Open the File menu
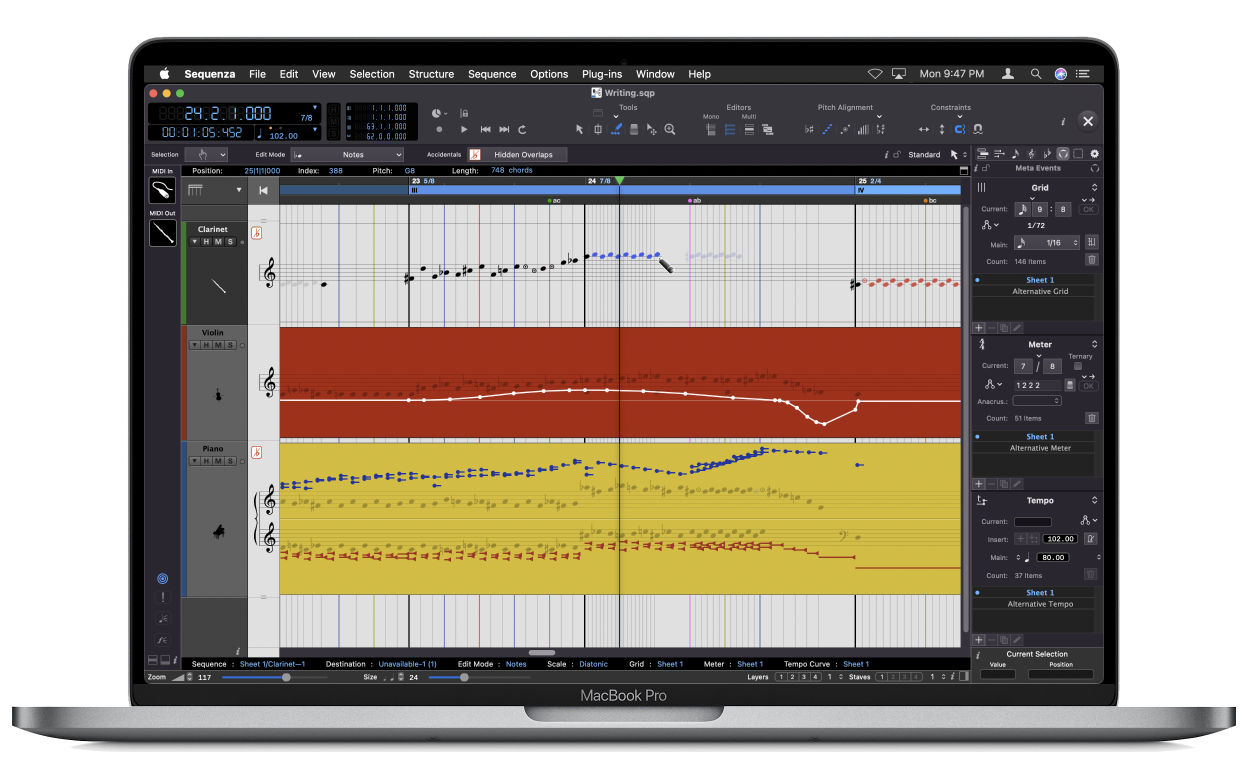 point(257,74)
